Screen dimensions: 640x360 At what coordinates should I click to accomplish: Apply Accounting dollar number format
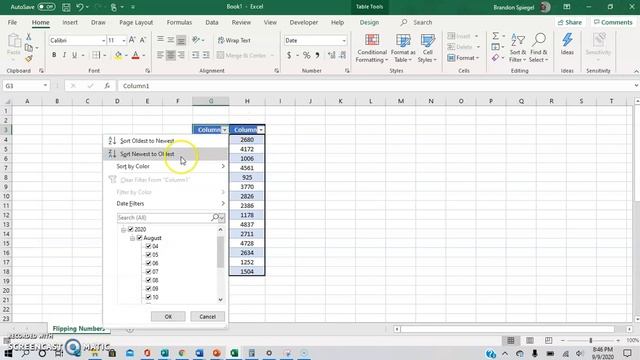[289, 55]
